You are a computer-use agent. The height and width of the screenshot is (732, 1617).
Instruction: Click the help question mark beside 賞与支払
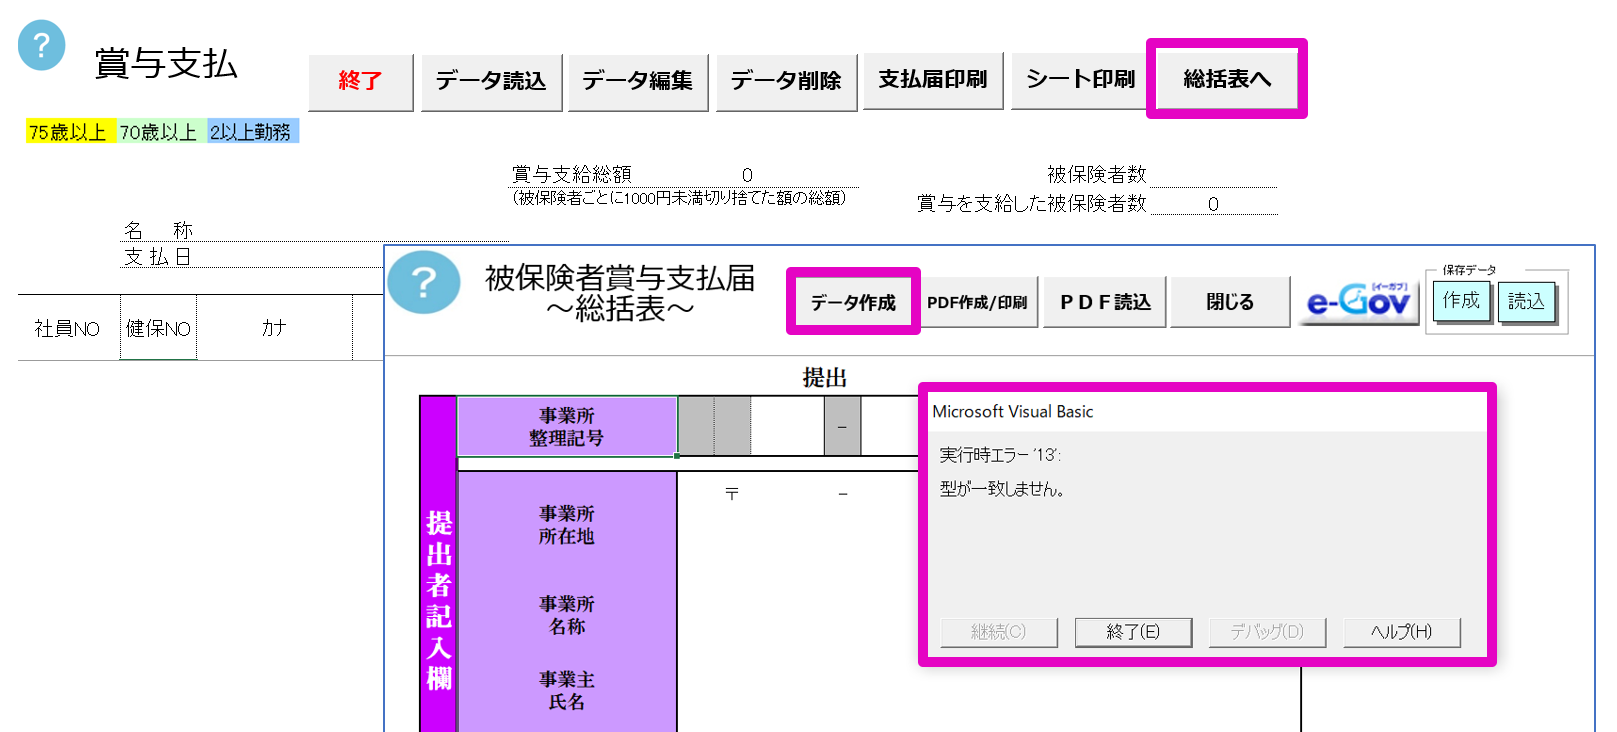click(42, 46)
